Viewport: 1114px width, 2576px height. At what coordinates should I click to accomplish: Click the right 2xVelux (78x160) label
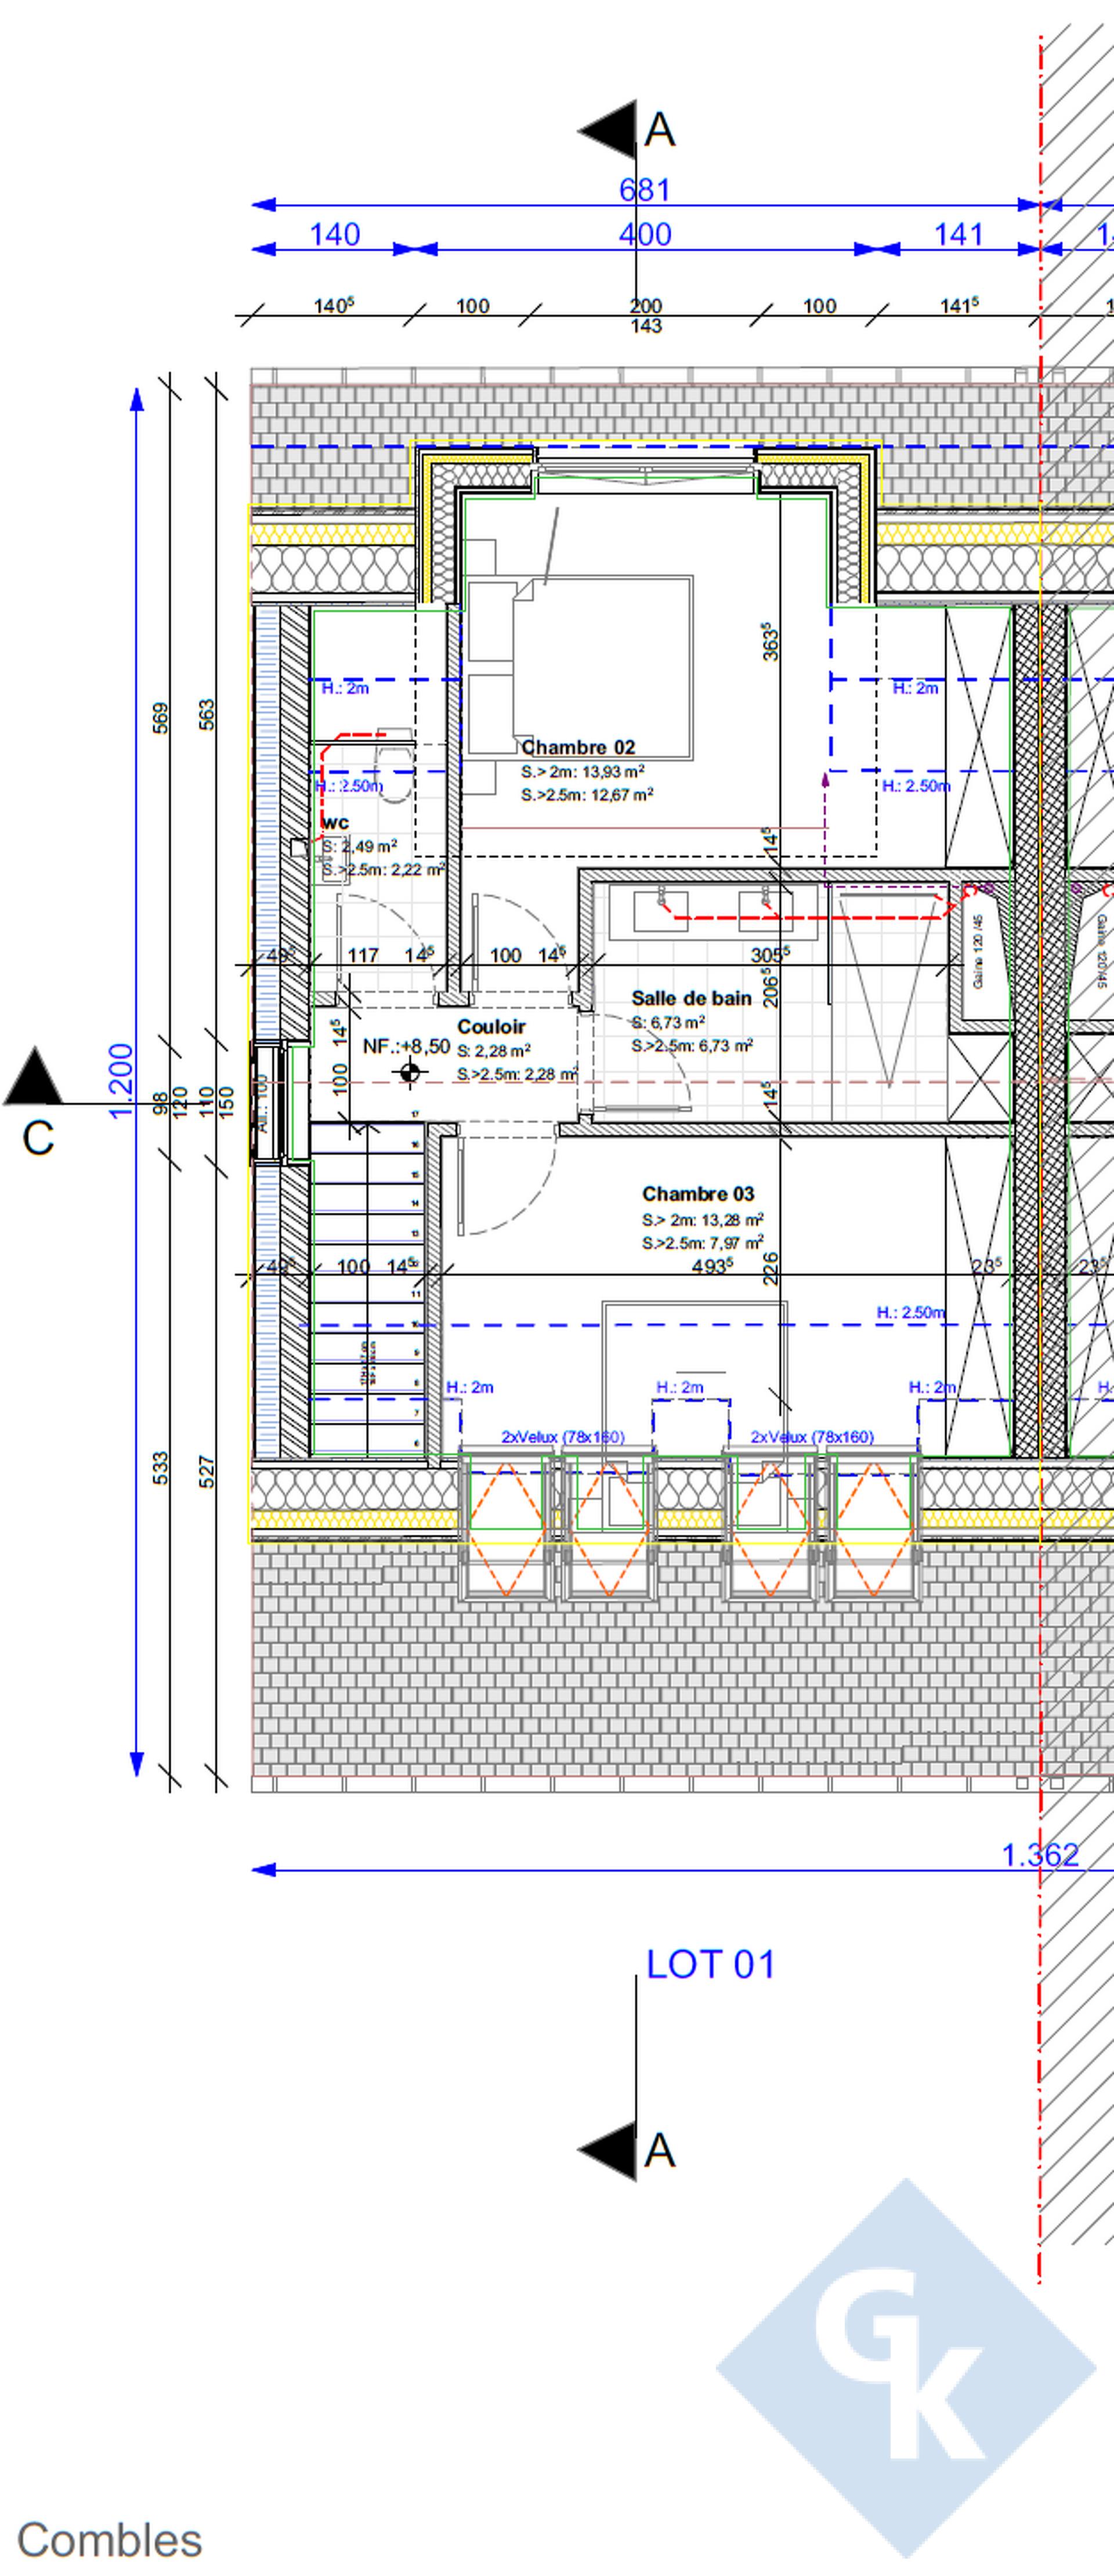click(812, 1437)
